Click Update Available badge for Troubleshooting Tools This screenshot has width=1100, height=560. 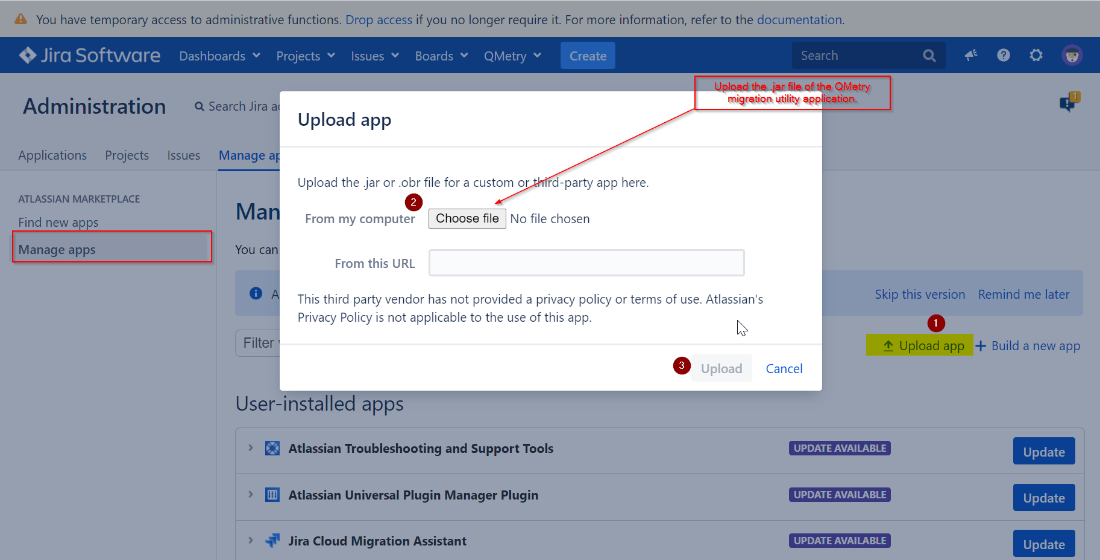840,448
